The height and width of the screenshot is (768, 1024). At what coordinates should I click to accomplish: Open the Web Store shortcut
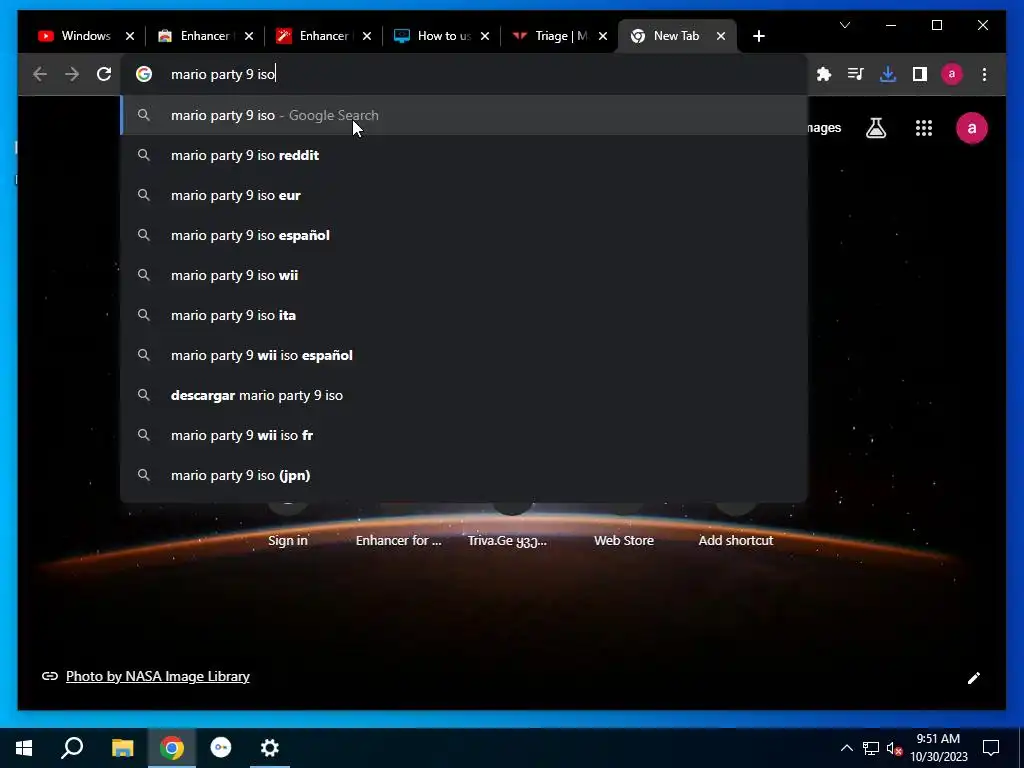pos(624,540)
